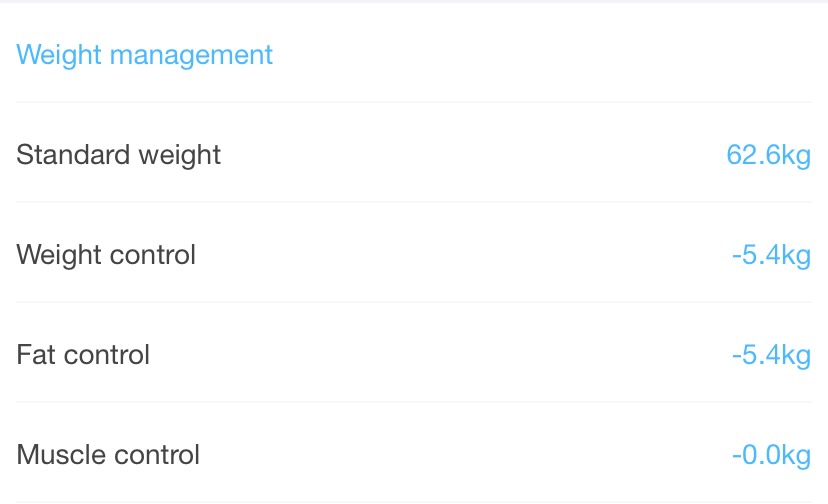
Task: Tap the -5.4kg value beside Weight control
Action: (771, 255)
